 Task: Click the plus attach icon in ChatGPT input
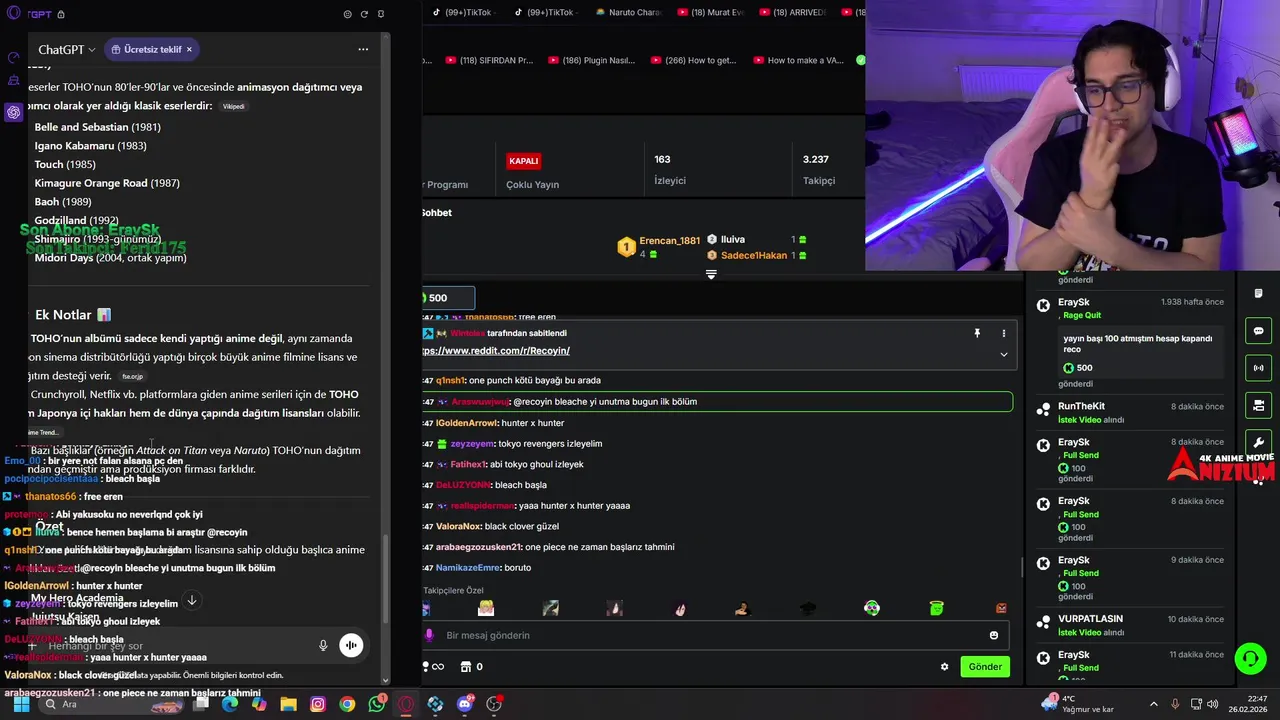(x=32, y=646)
